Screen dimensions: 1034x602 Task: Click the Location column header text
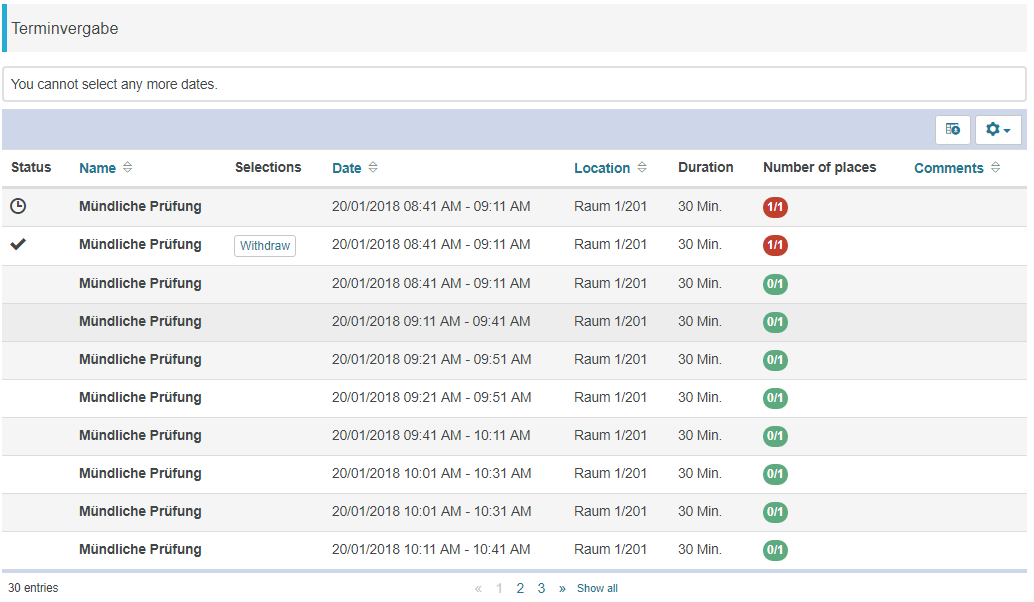coord(601,168)
